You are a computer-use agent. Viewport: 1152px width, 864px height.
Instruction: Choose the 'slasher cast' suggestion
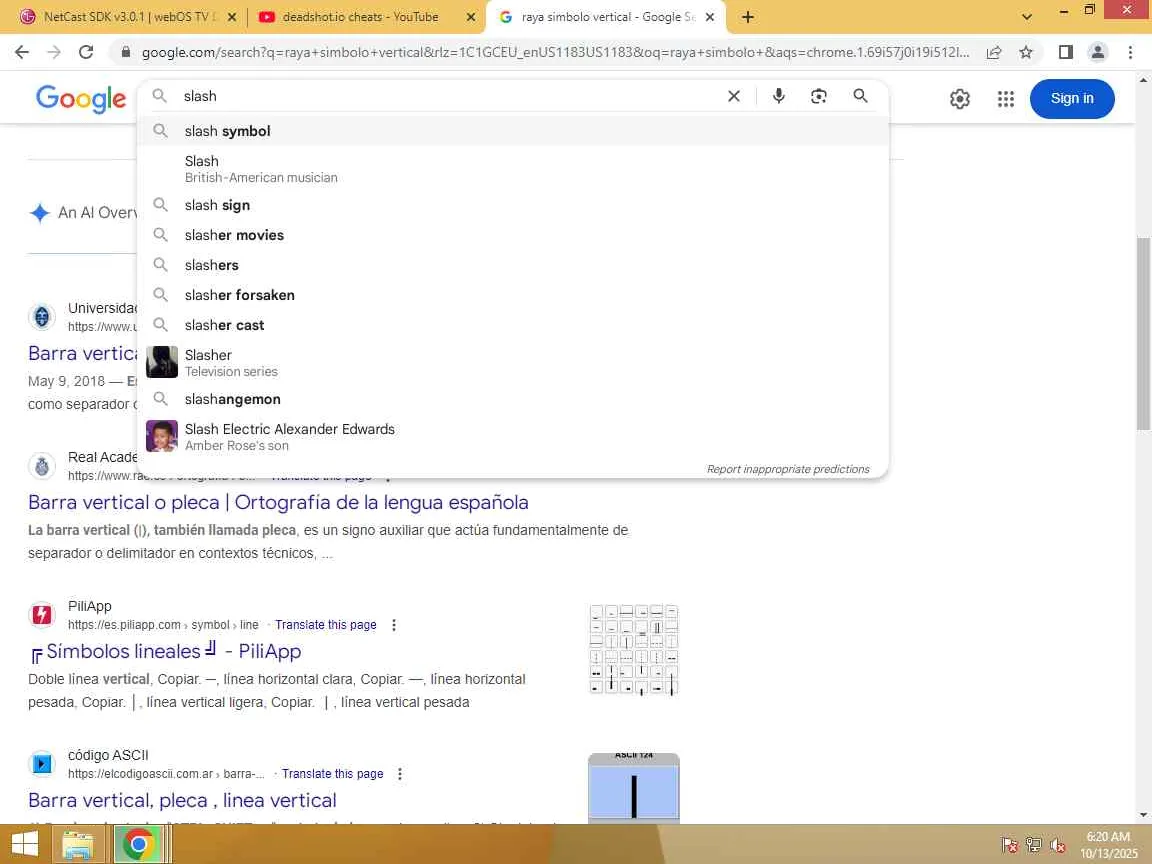[513, 325]
